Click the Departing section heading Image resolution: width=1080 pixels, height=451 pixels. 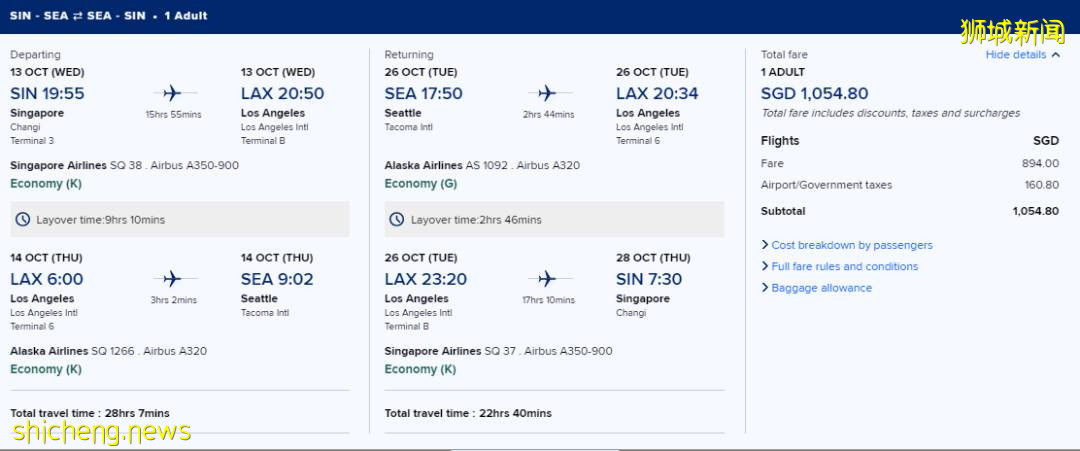(x=35, y=55)
